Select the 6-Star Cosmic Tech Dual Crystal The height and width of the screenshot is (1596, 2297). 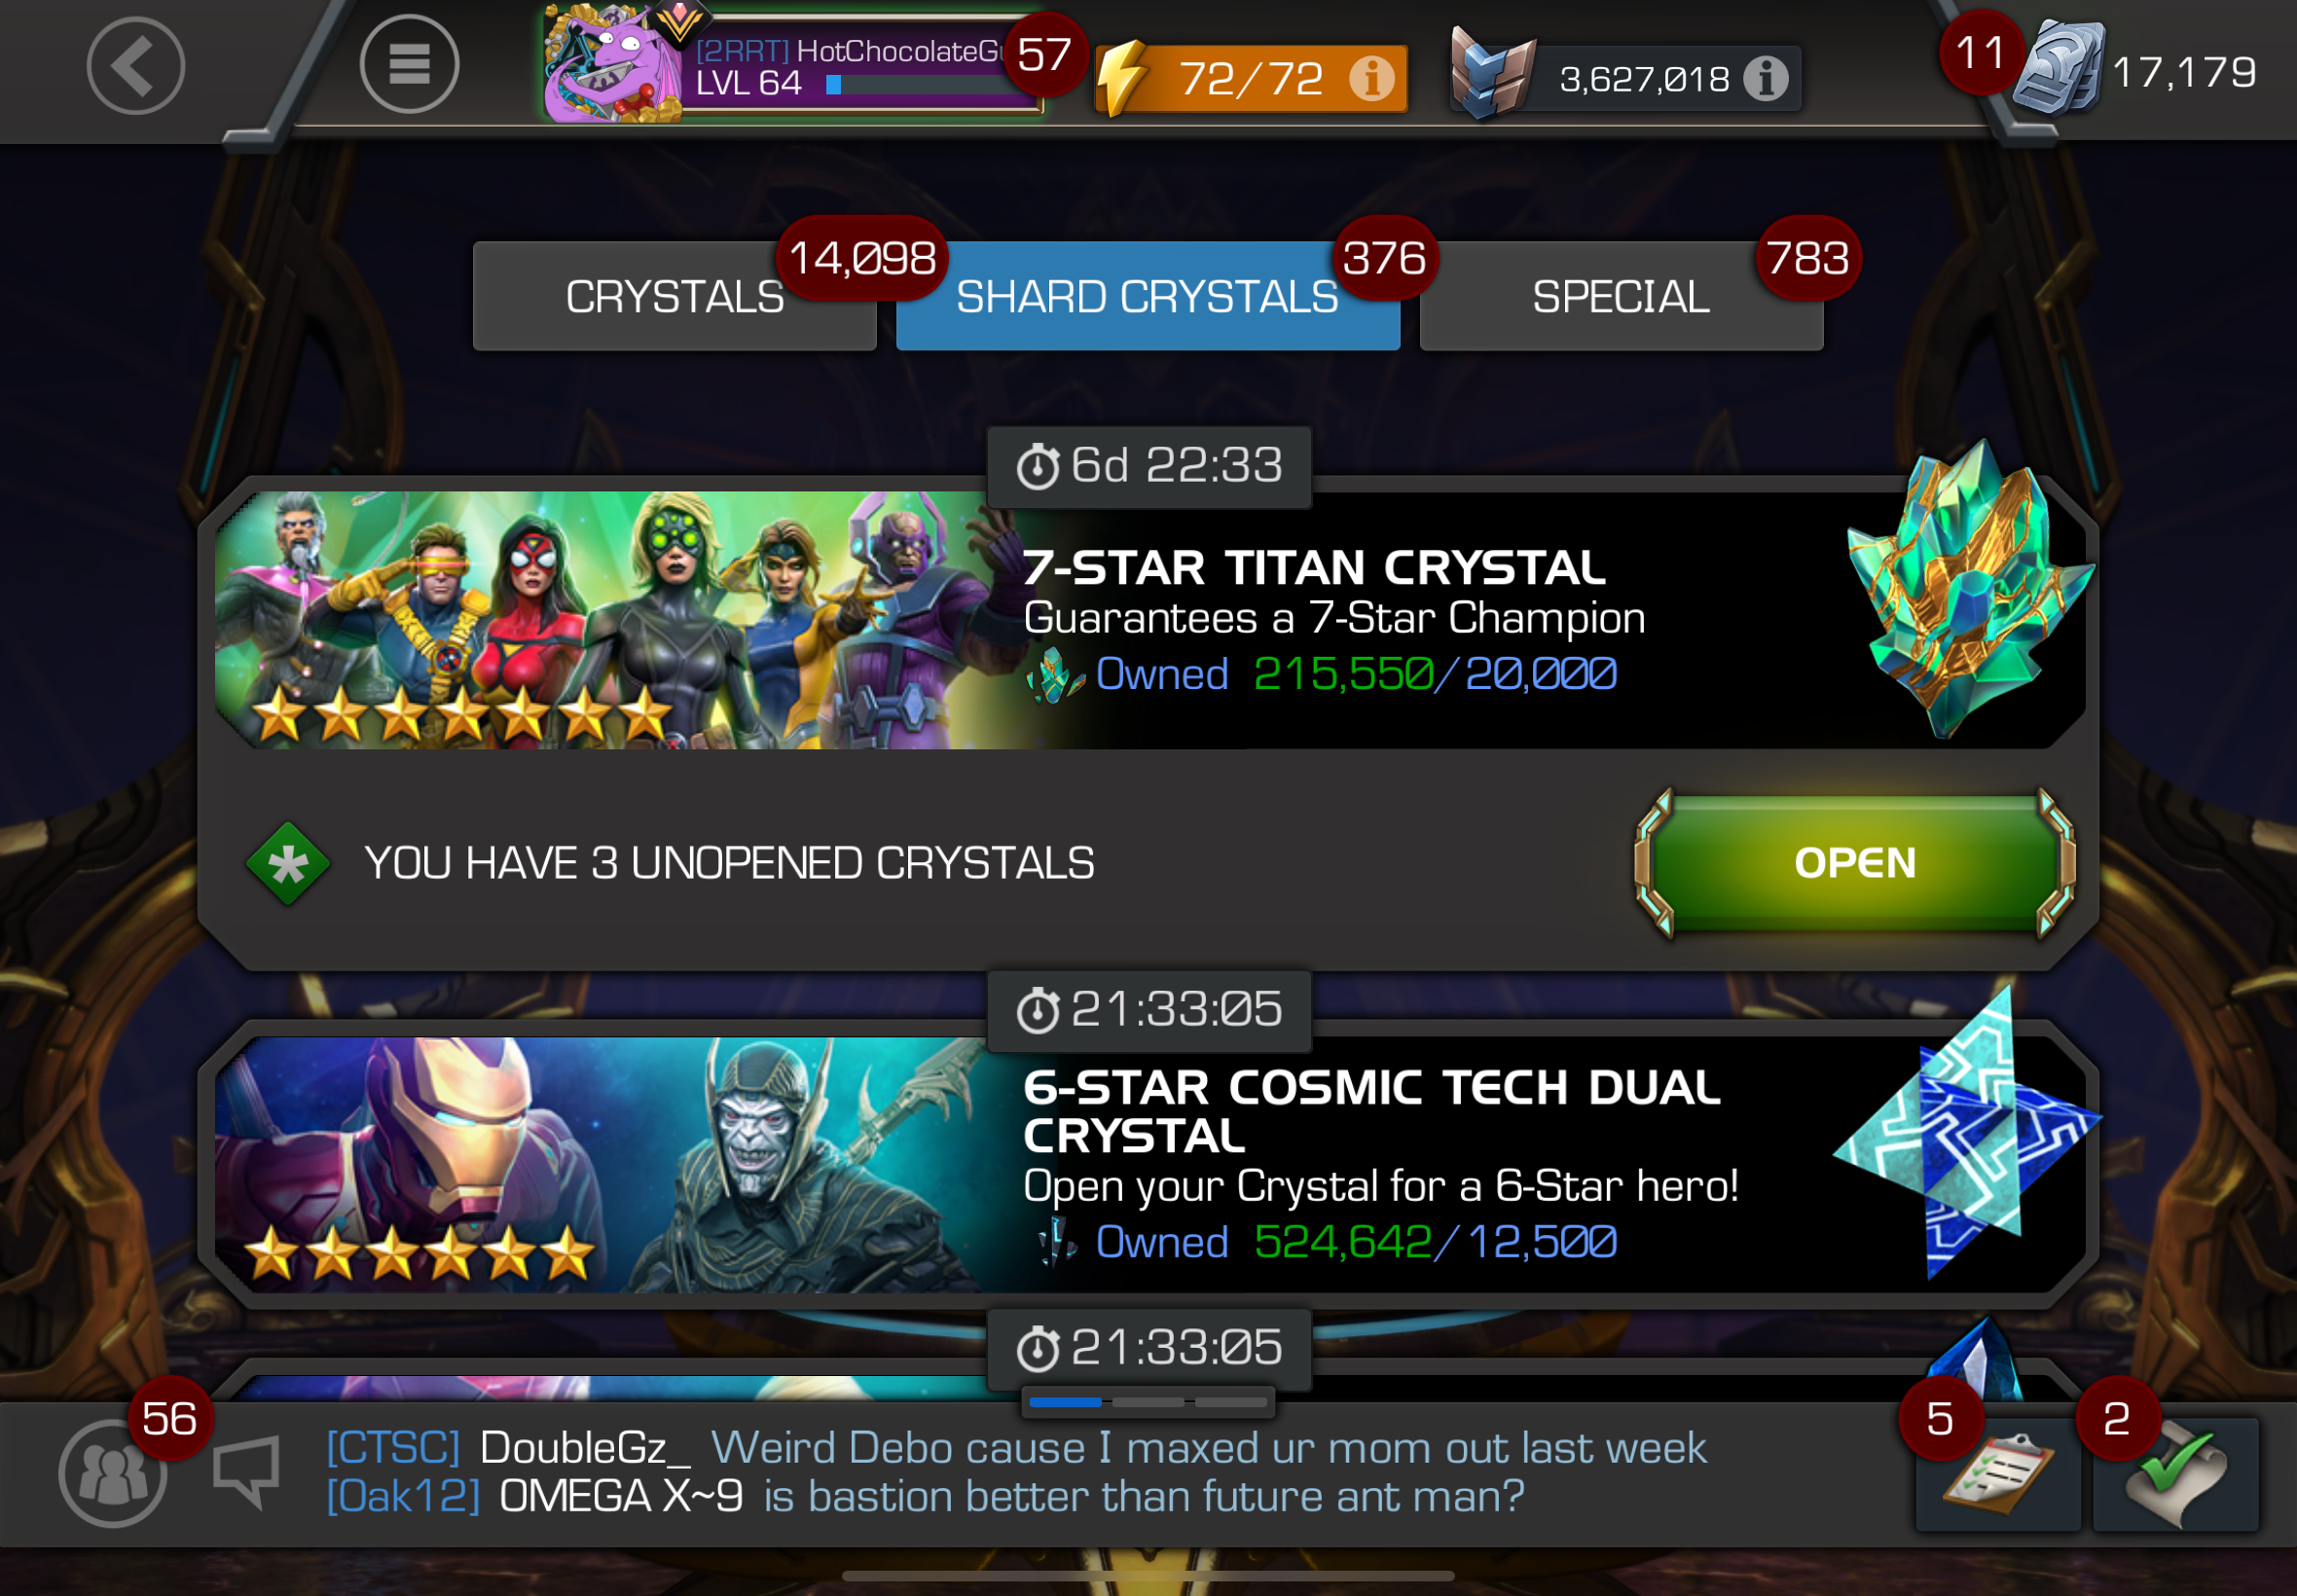1150,1165
